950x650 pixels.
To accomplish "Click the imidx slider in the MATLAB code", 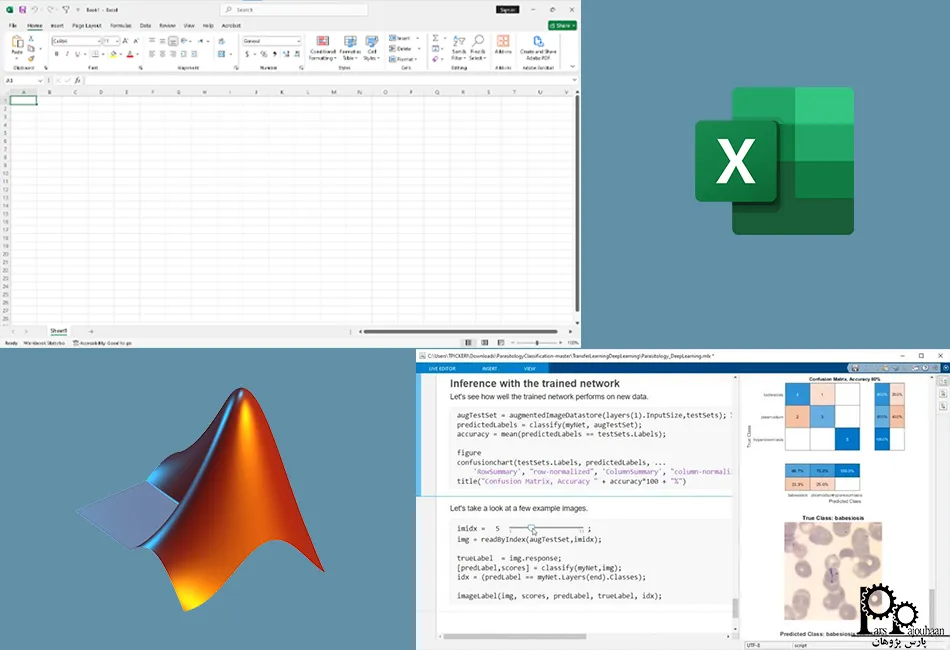I will click(x=533, y=528).
